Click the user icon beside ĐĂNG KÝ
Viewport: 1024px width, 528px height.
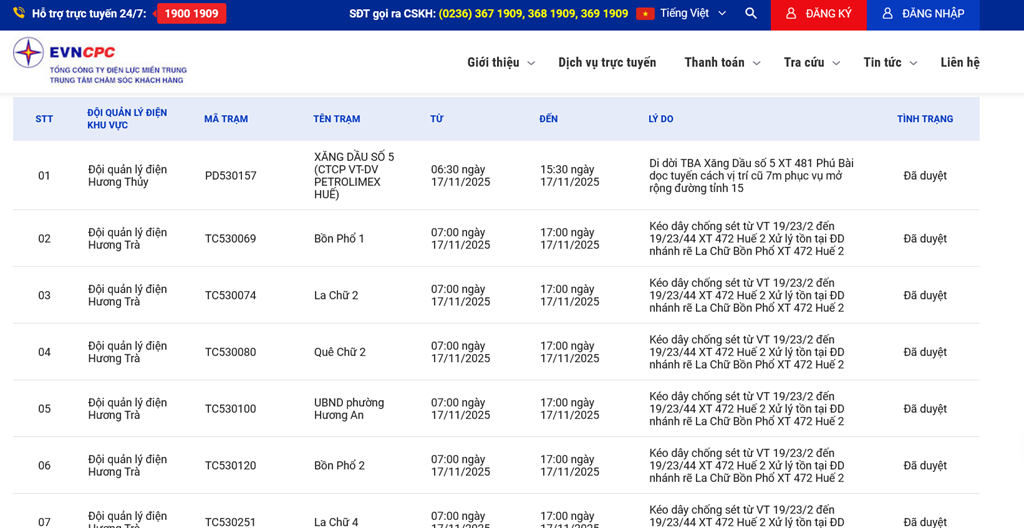(791, 14)
